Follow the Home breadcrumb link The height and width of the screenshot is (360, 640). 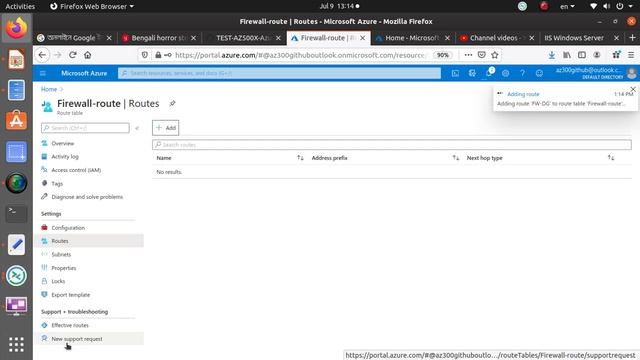(x=49, y=89)
